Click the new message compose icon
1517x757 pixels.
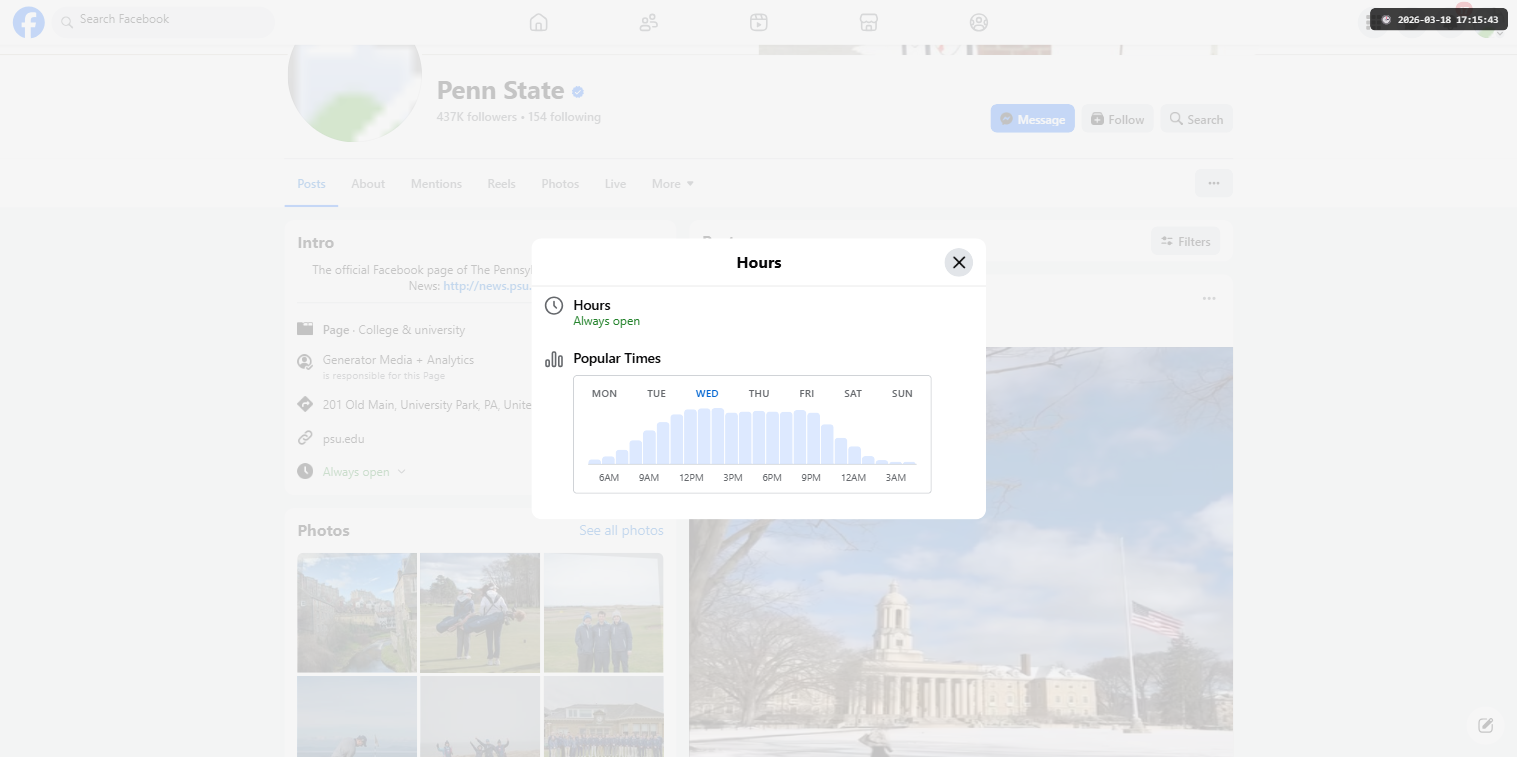1486,725
